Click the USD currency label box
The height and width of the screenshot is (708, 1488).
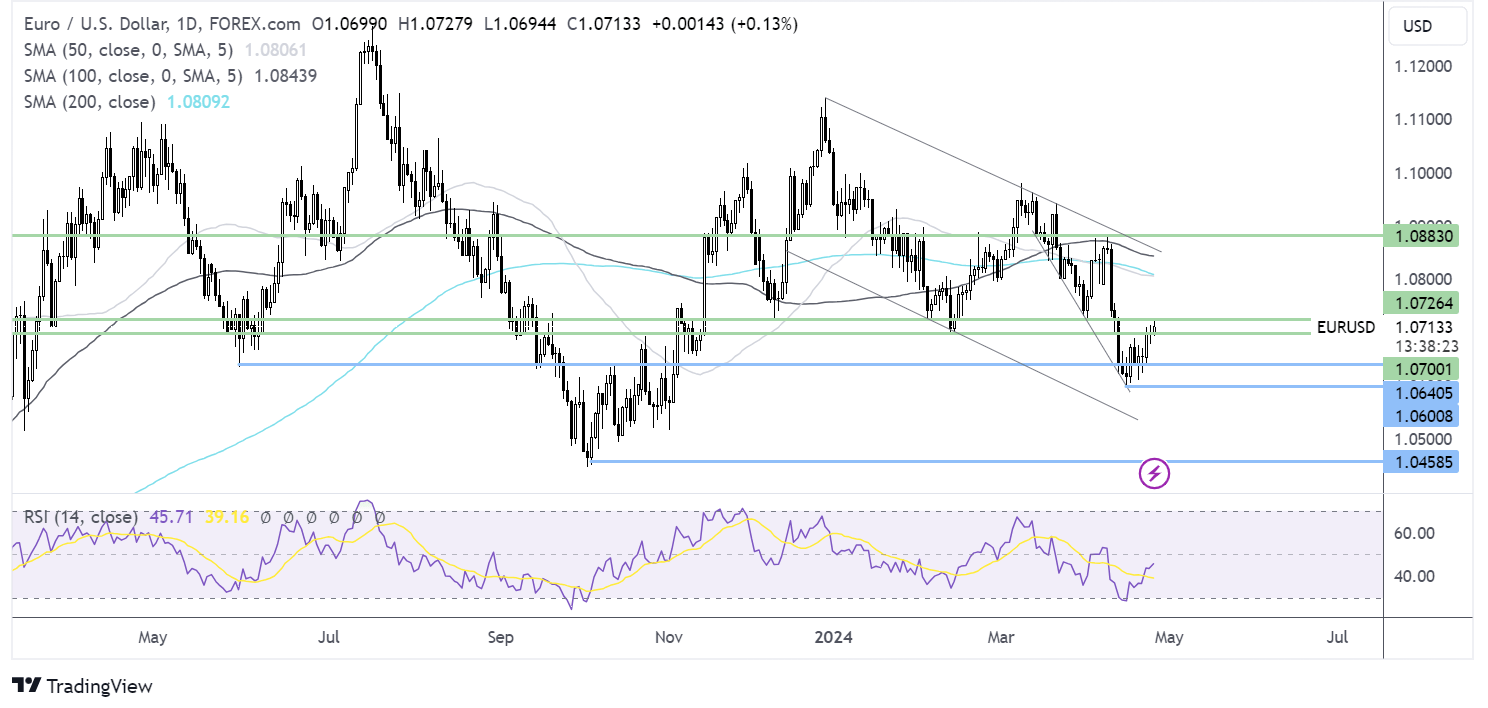[x=1427, y=27]
